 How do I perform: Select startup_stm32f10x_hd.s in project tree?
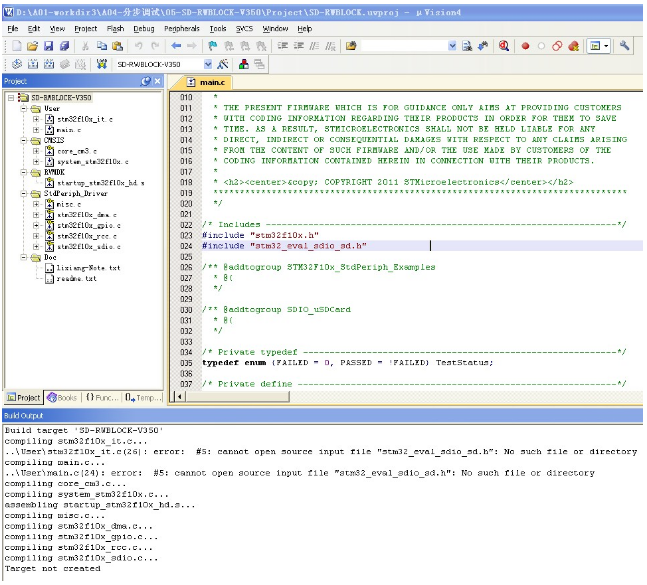(100, 183)
